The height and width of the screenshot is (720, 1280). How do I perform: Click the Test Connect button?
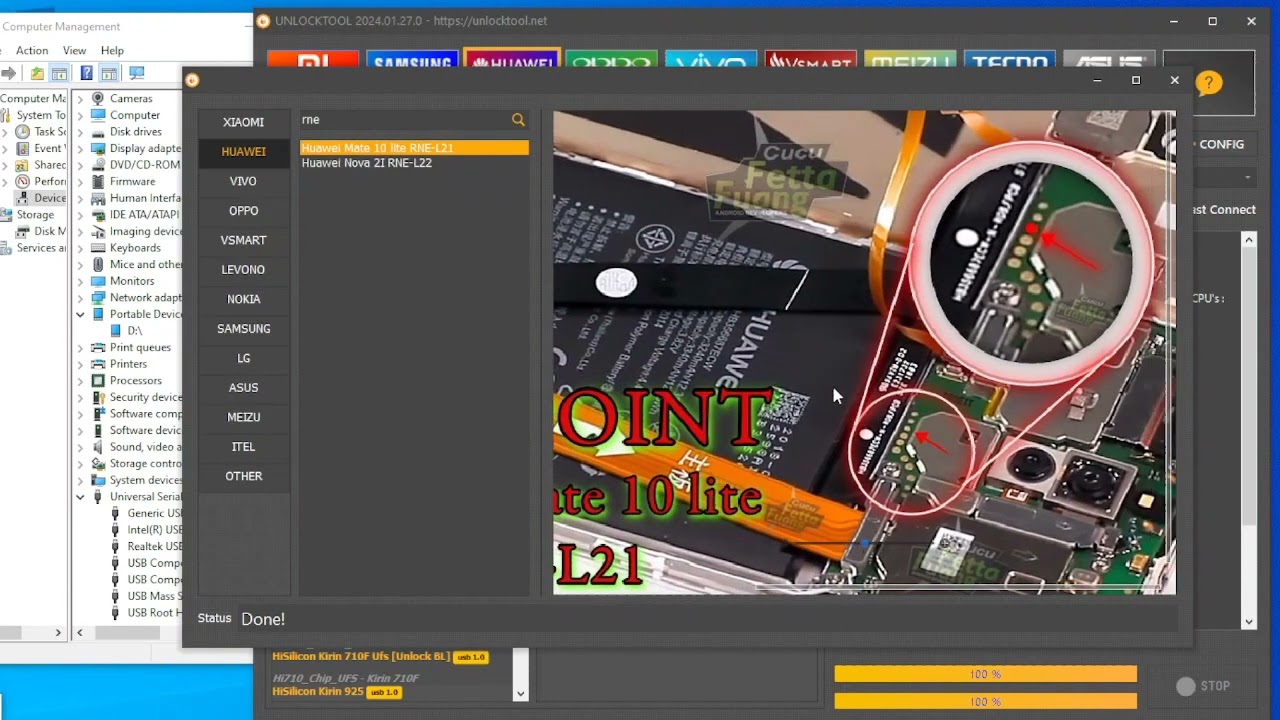(x=1224, y=210)
